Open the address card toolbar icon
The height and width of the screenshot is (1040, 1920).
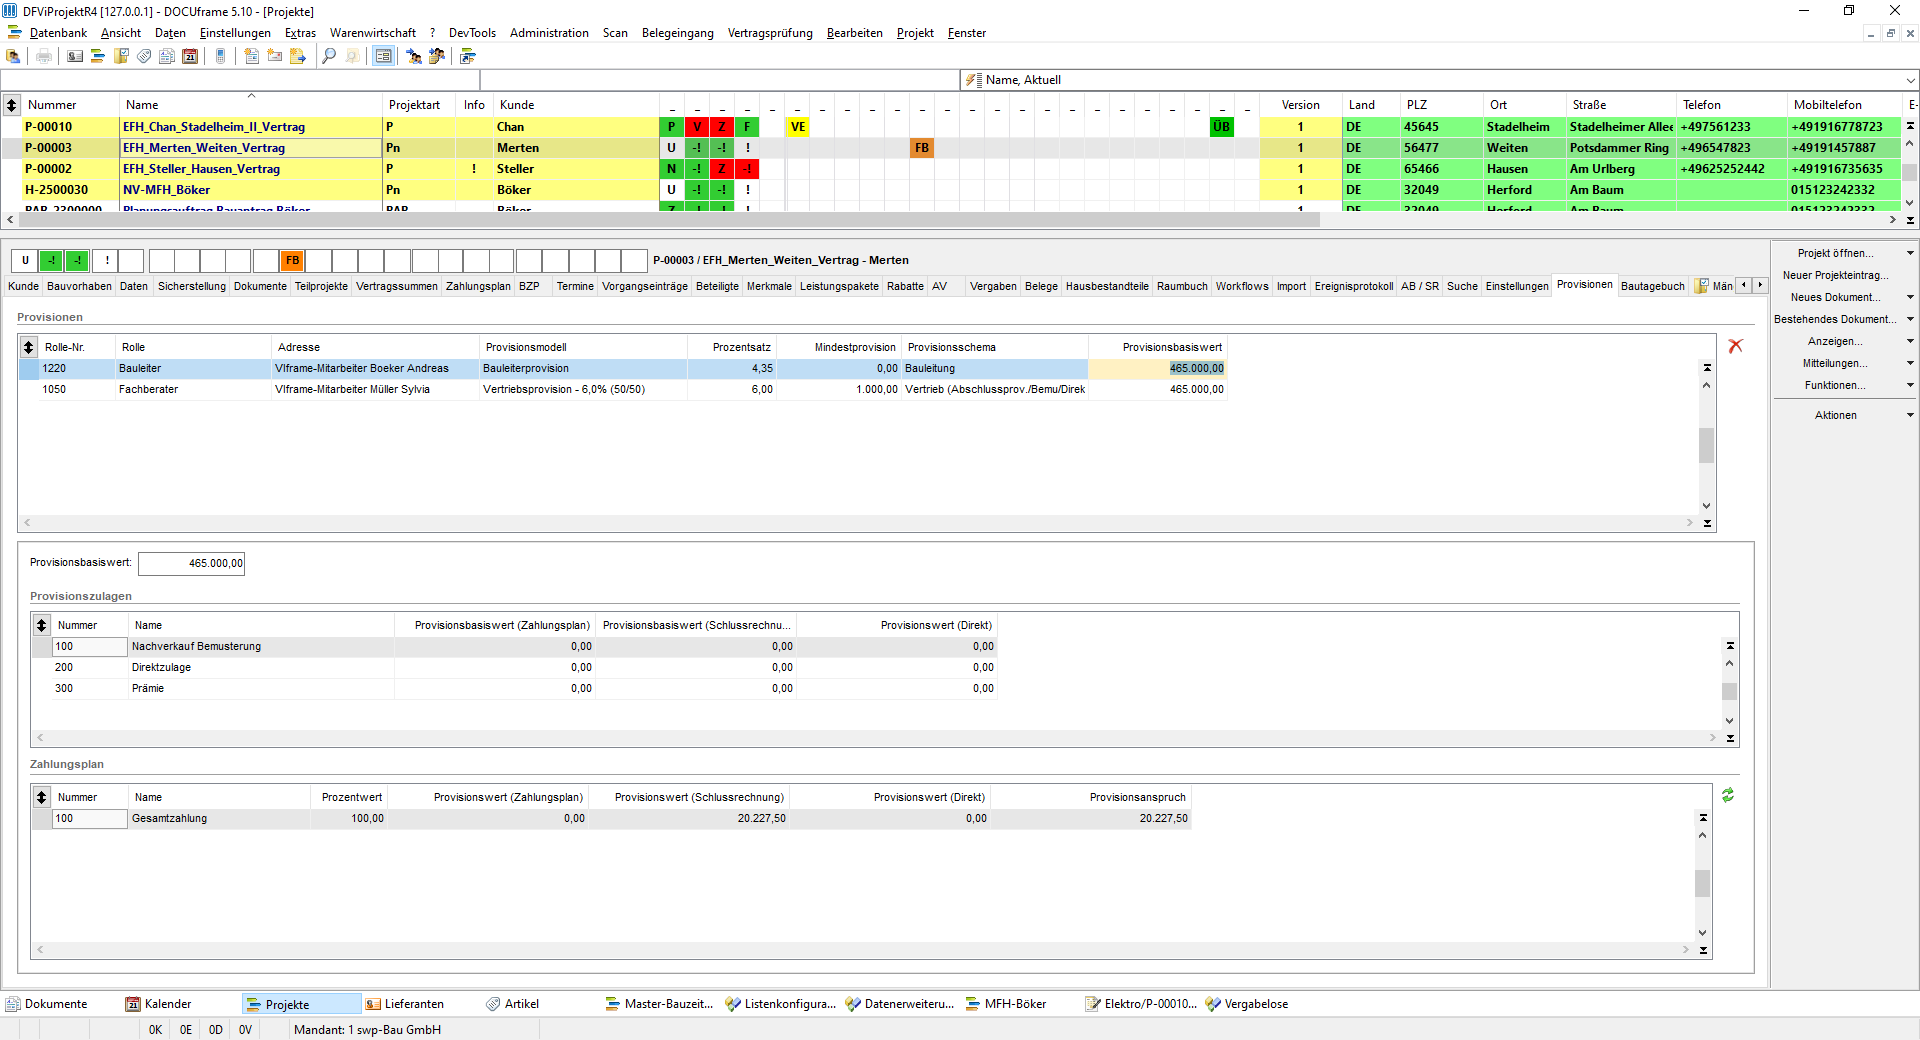pos(75,56)
